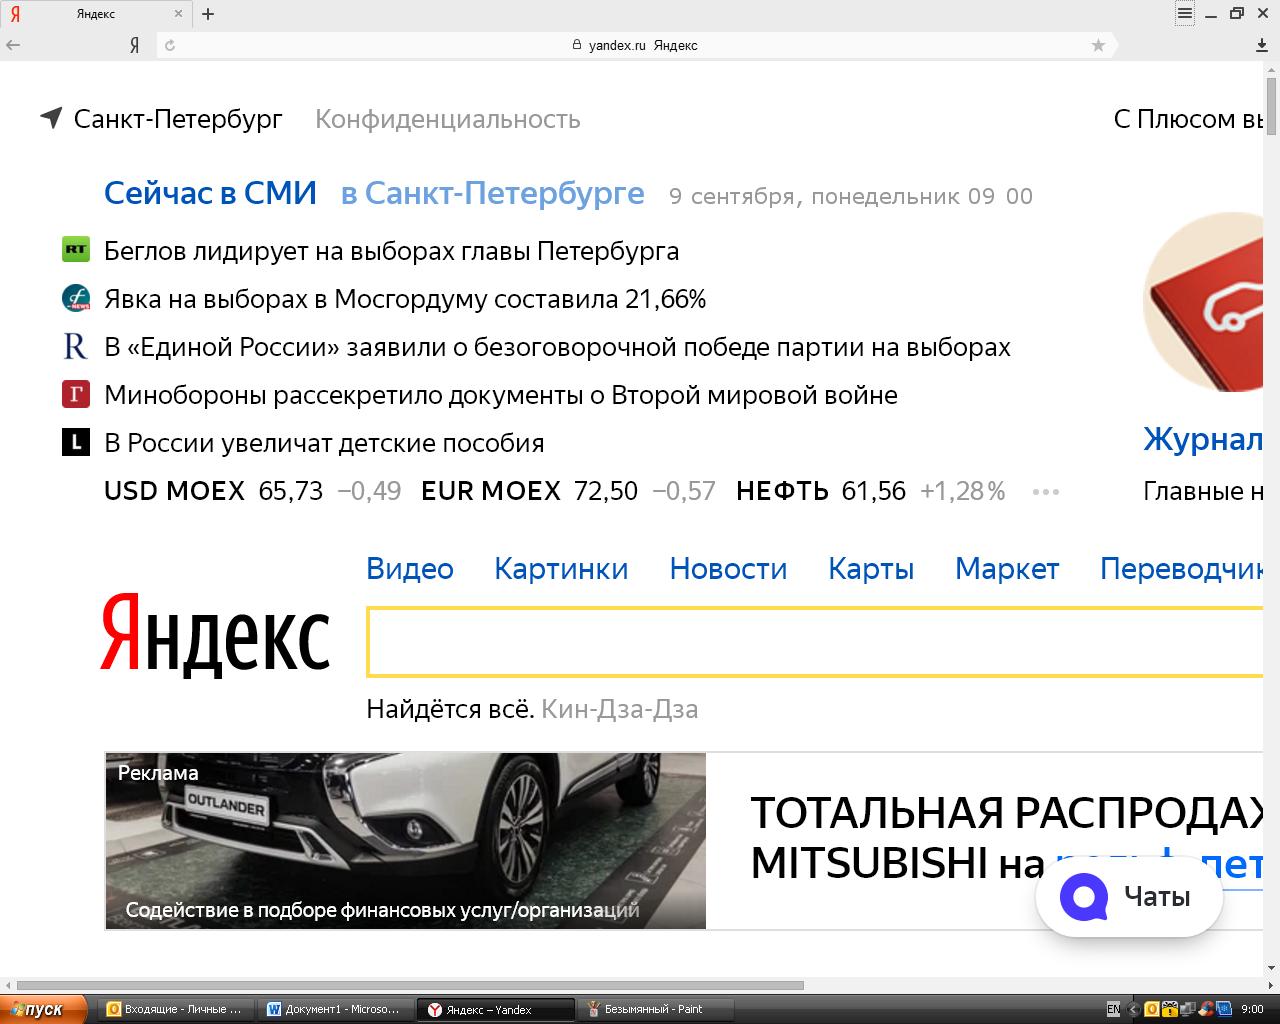Viewport: 1280px width, 1024px height.
Task: Click the vertical scrollbar thumb
Action: [1272, 105]
